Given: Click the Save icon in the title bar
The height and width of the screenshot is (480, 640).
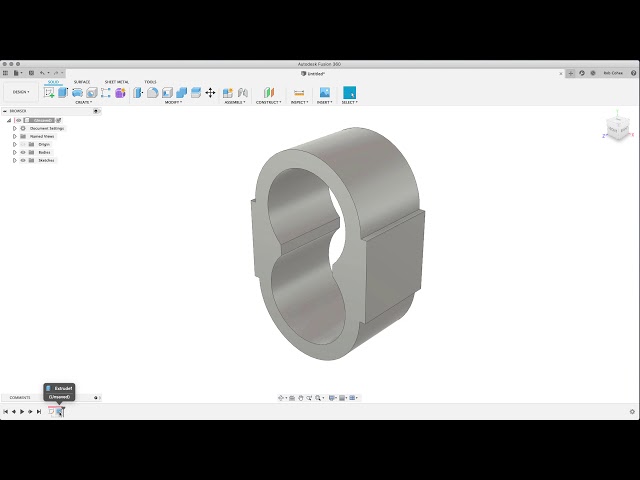Looking at the screenshot, I should tap(31, 73).
